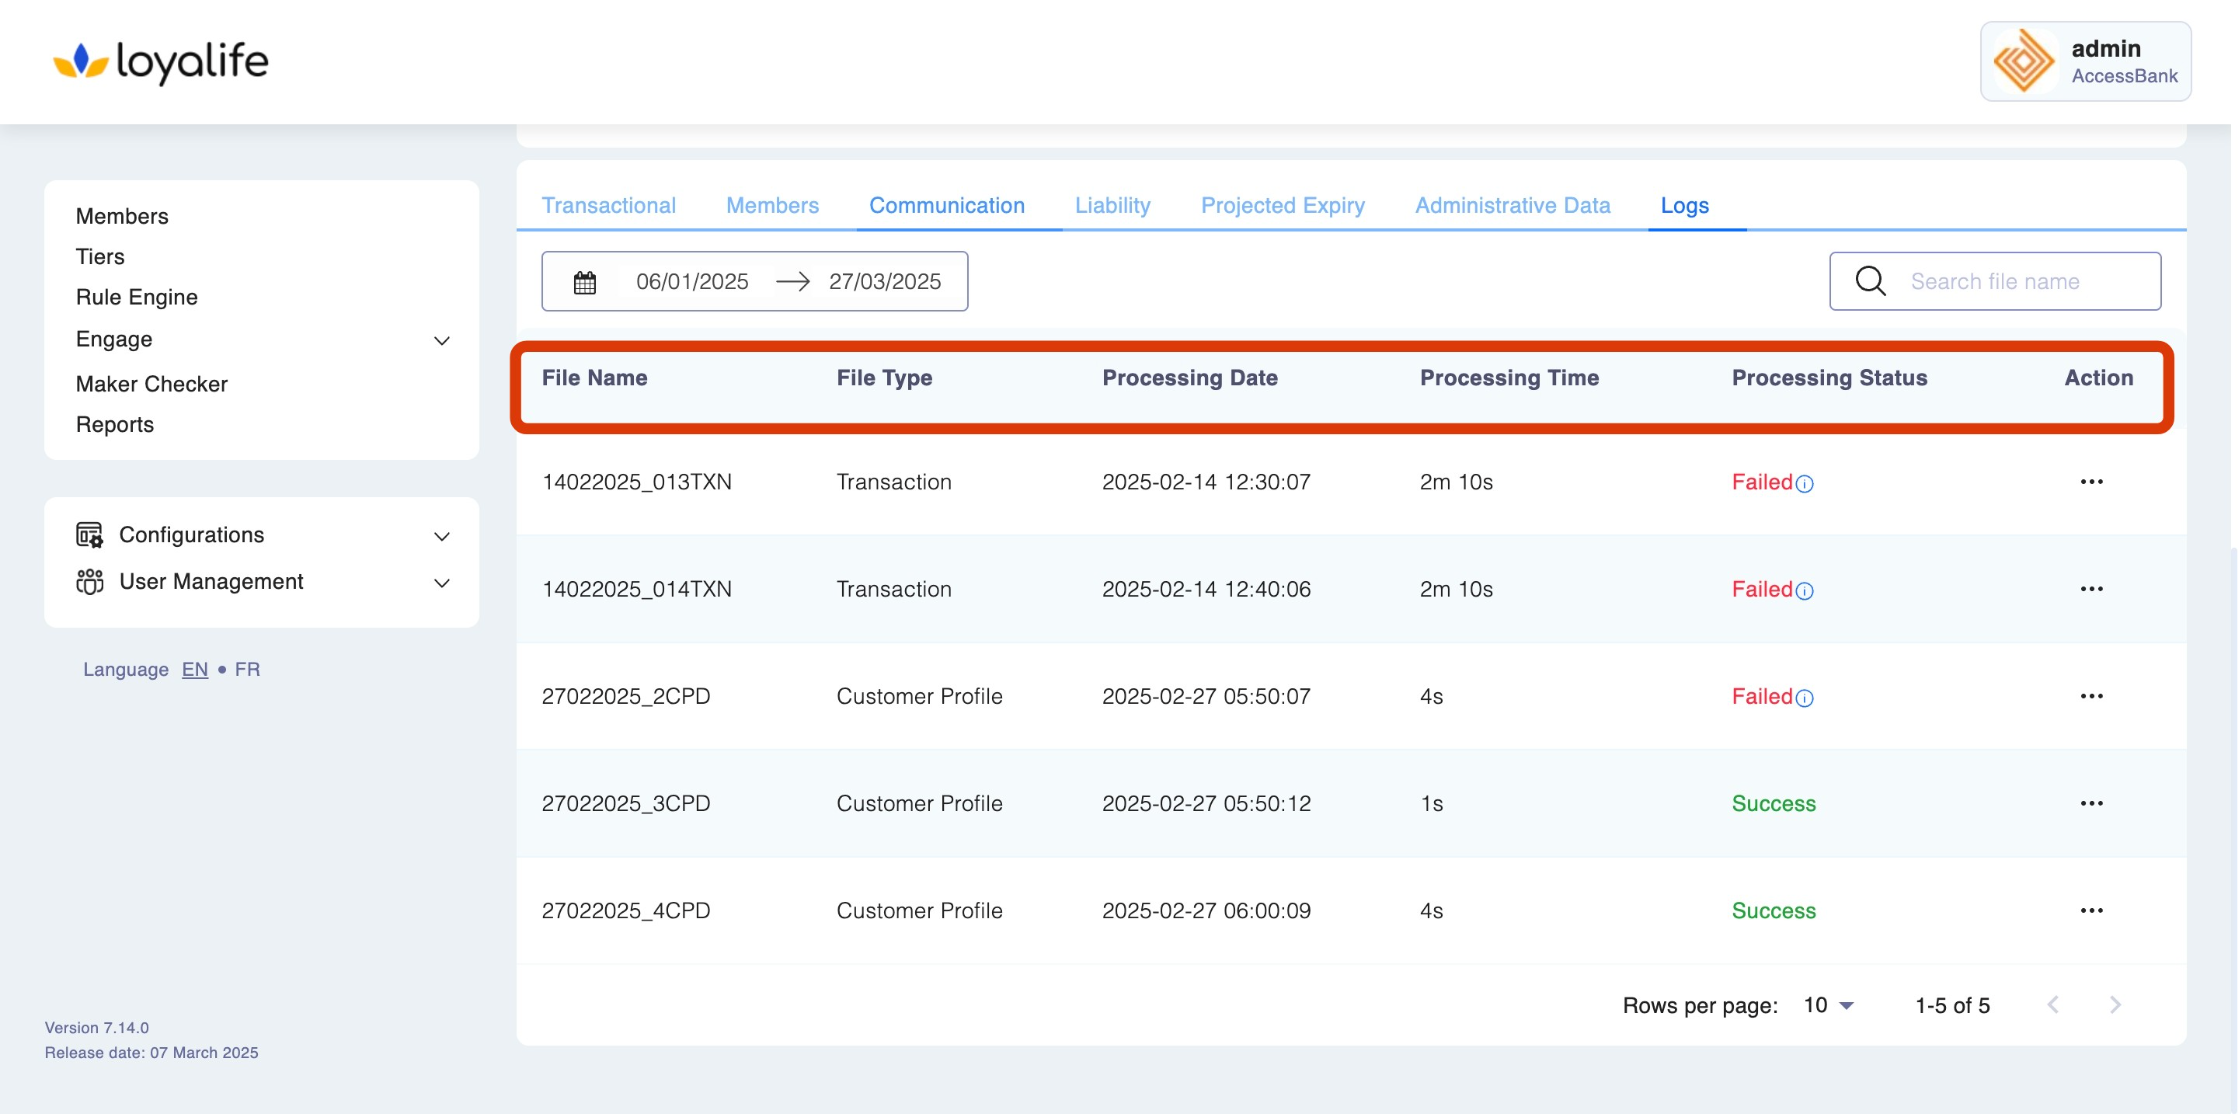Open Maker Checker in the sidebar

pos(152,384)
